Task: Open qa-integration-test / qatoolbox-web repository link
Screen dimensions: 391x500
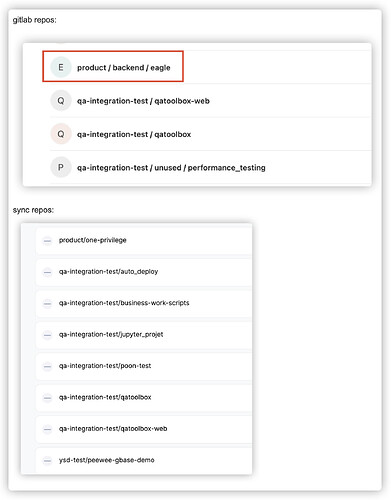Action: coord(143,101)
